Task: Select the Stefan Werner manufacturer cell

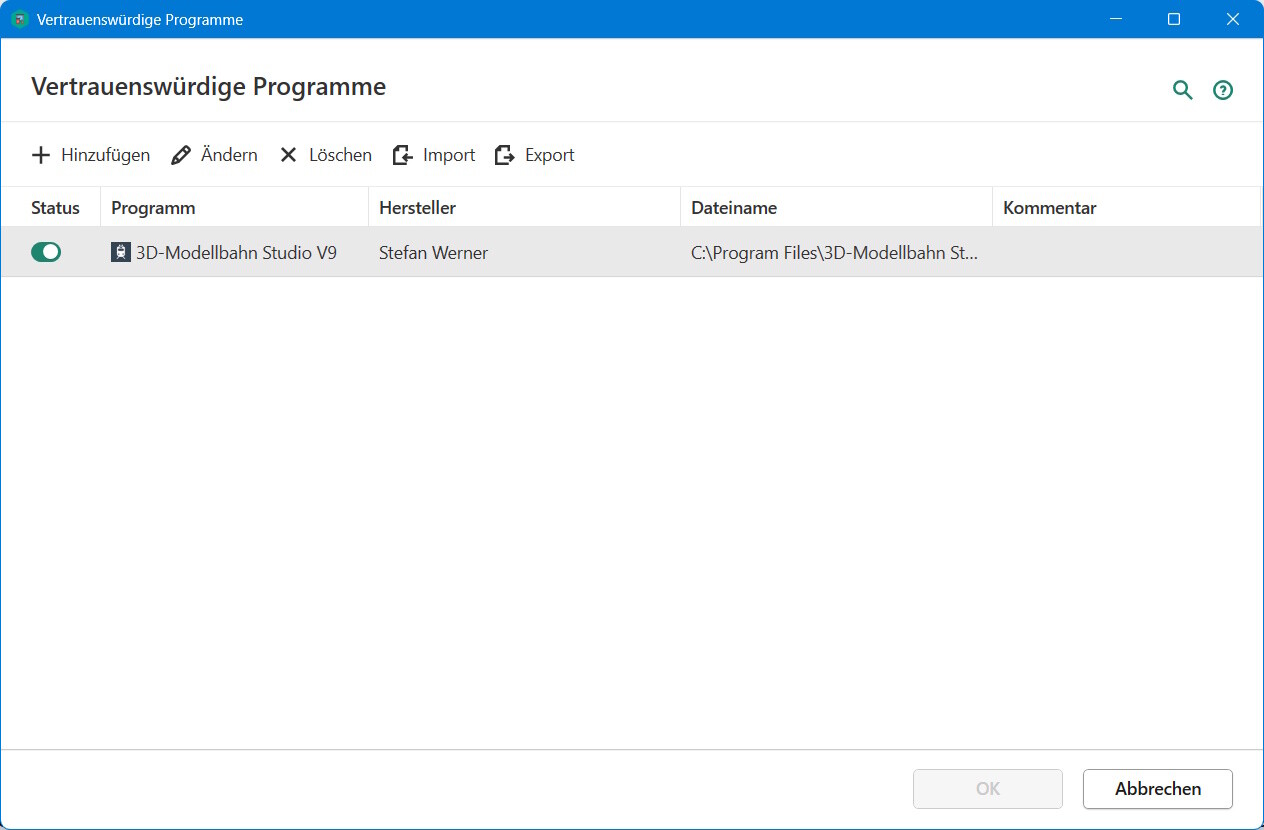Action: point(433,253)
